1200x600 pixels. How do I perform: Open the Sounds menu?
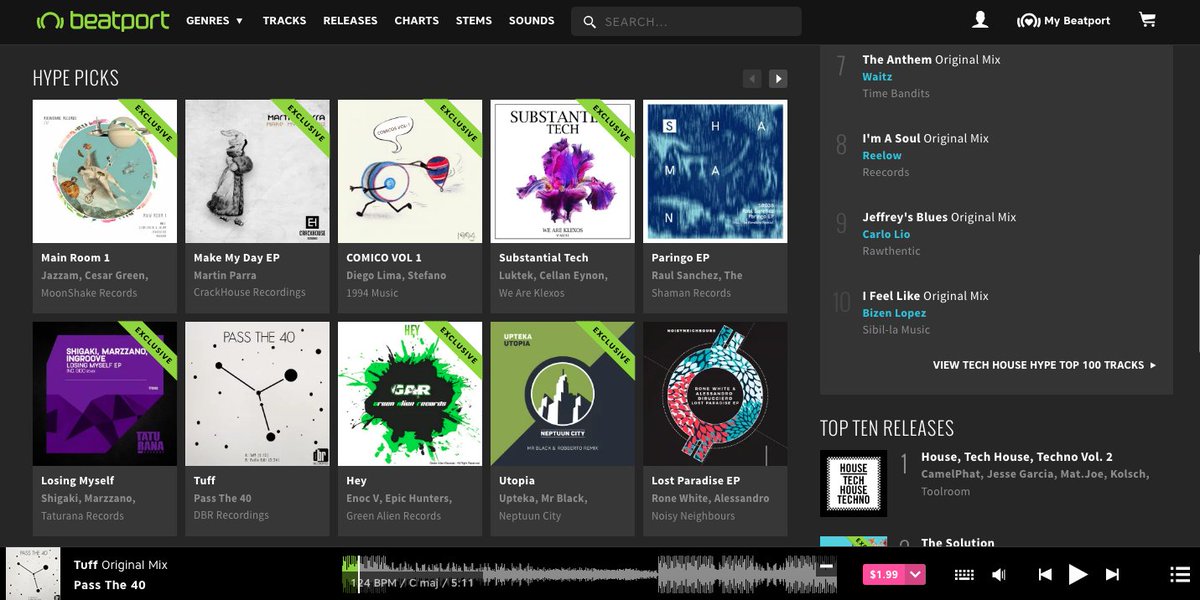click(531, 20)
